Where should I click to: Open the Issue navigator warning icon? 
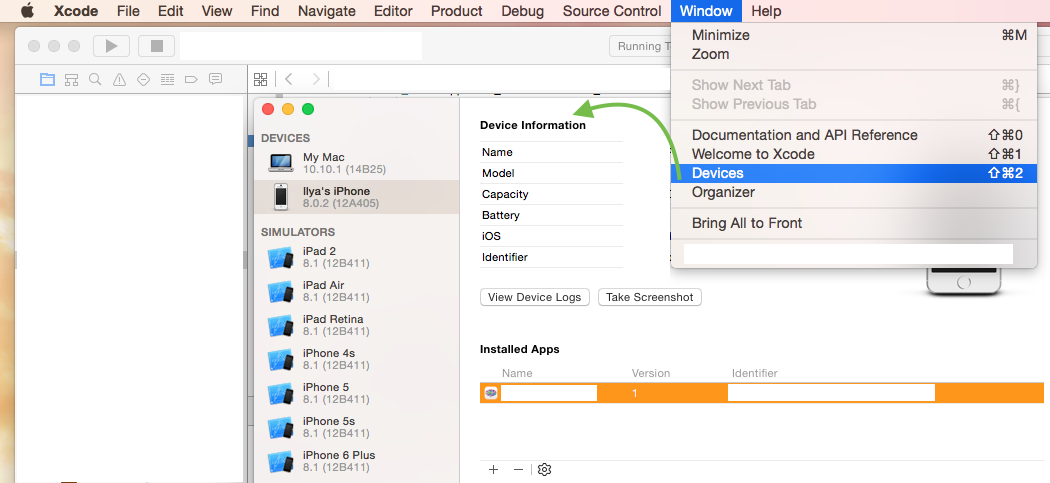pos(119,80)
